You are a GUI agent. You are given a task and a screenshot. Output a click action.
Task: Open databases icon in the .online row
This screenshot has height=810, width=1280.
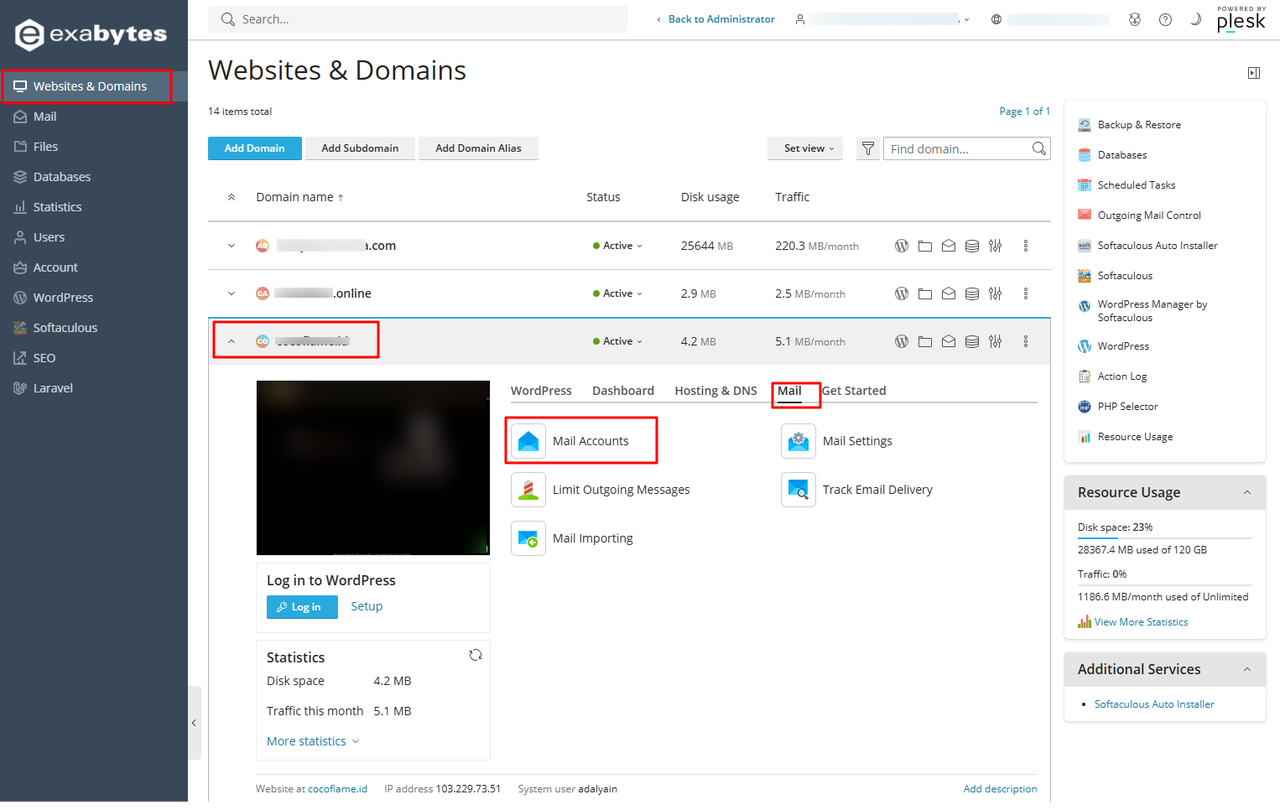click(x=972, y=294)
